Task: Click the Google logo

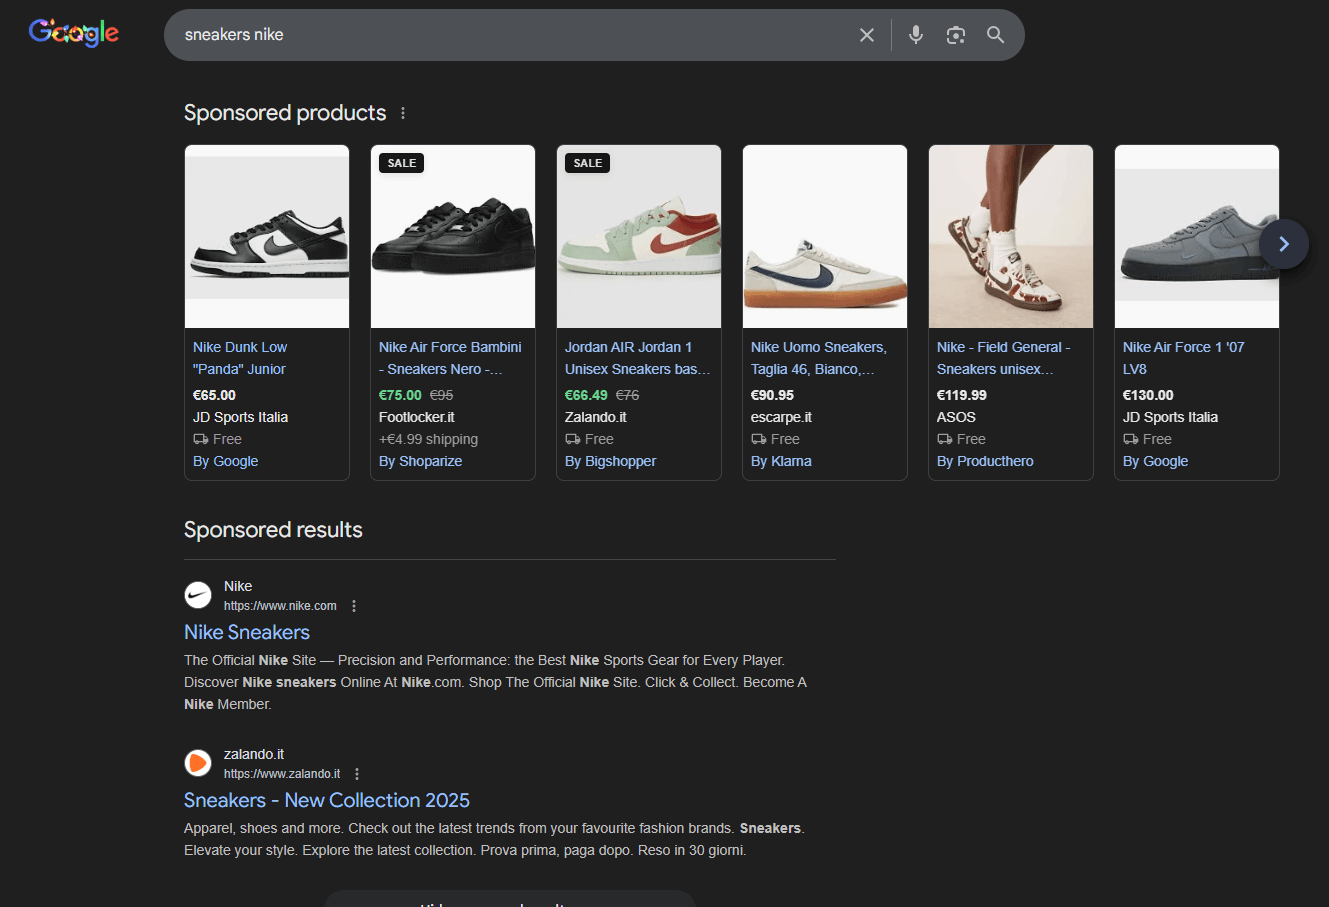Action: [74, 33]
